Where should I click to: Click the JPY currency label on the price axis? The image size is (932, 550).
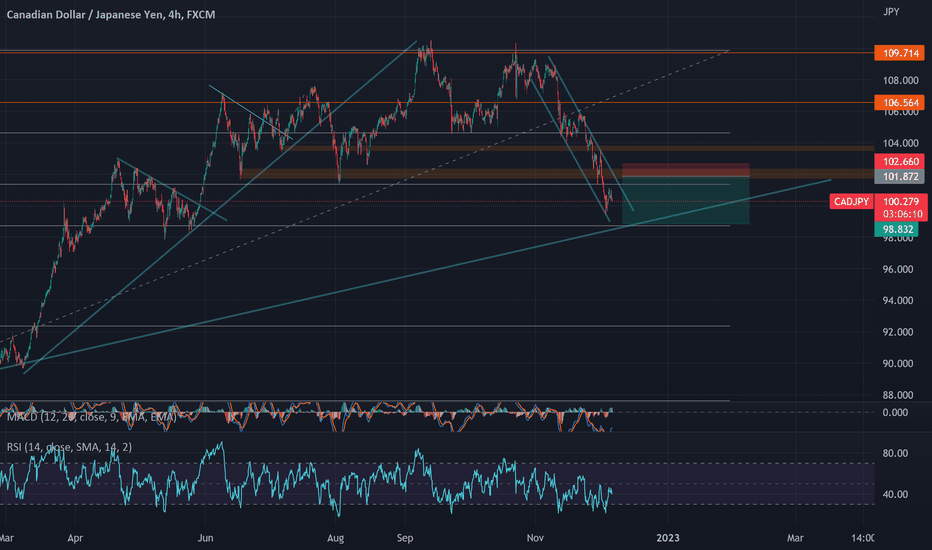[891, 12]
